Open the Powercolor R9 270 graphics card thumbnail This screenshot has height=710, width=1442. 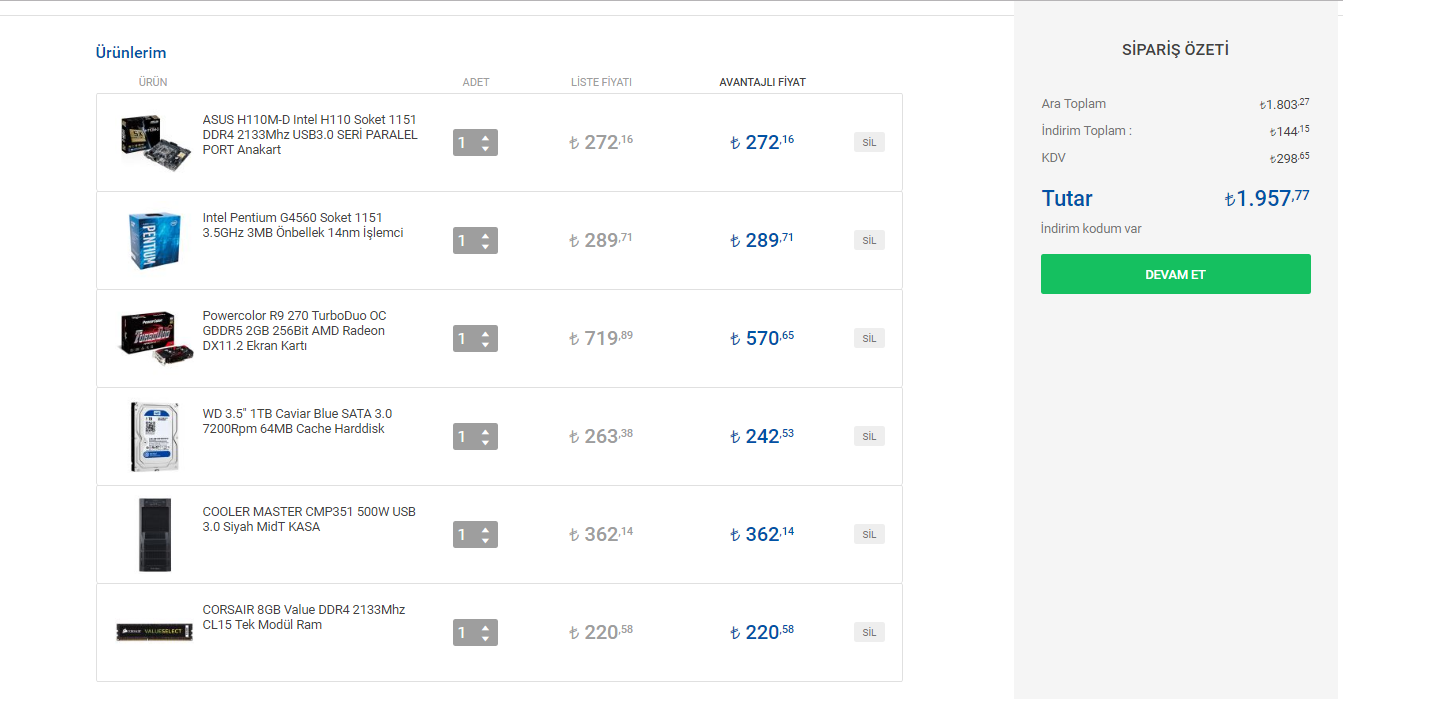tap(155, 338)
